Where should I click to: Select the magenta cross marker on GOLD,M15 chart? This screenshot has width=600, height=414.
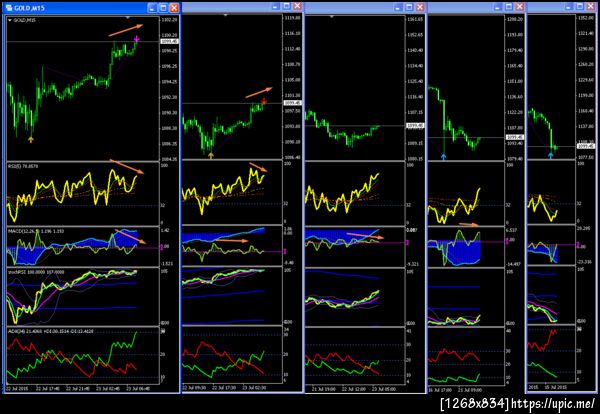[137, 38]
